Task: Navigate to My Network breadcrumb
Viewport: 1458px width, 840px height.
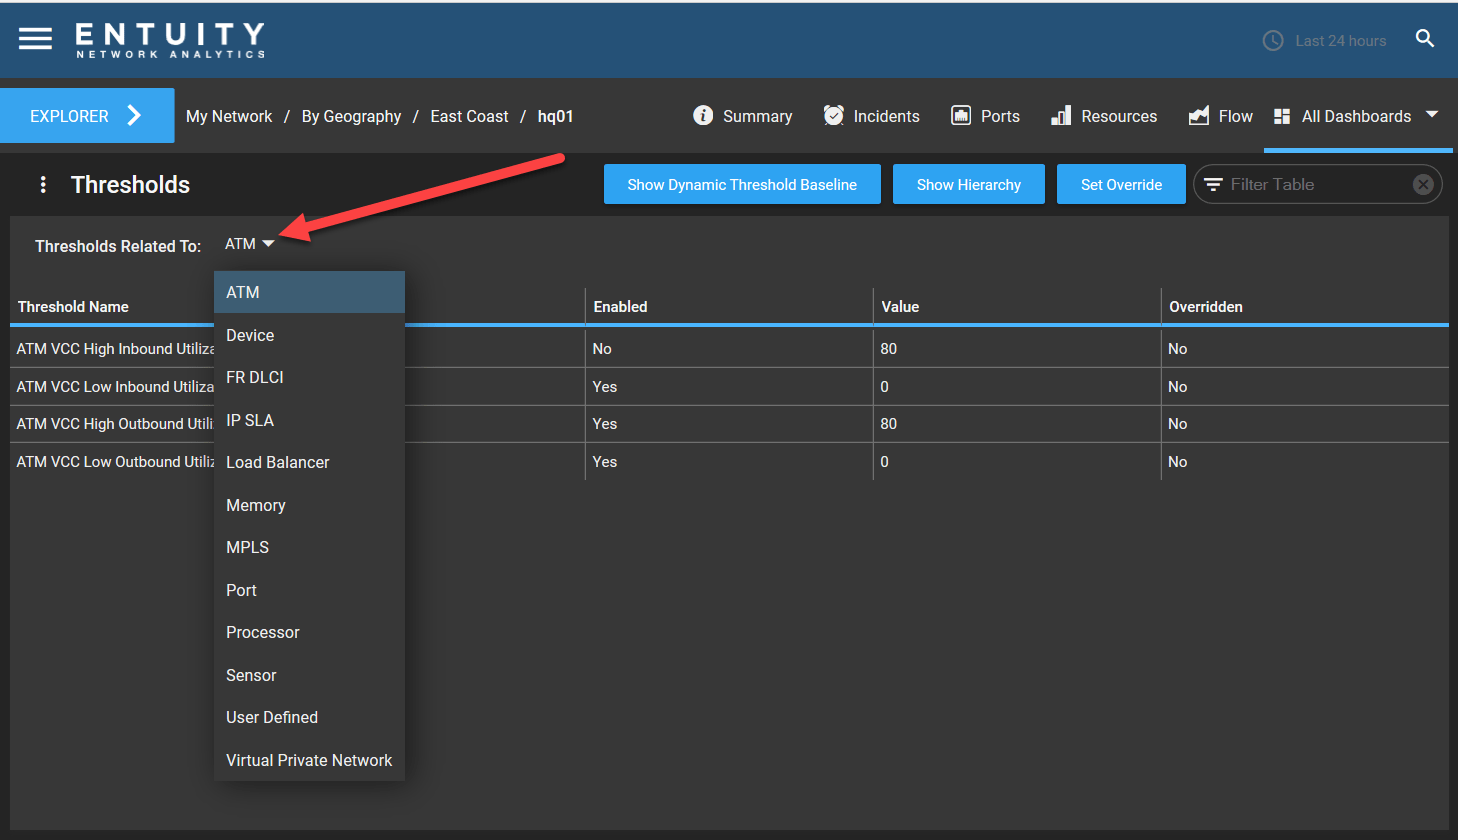Action: click(228, 116)
